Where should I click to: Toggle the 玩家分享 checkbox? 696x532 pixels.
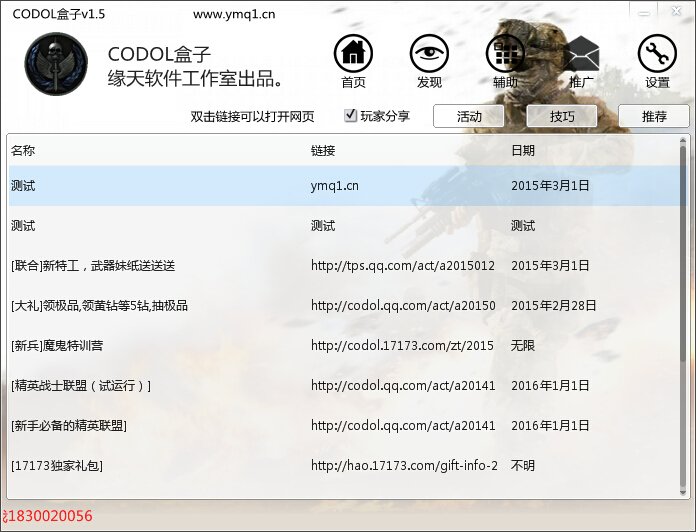(x=351, y=115)
